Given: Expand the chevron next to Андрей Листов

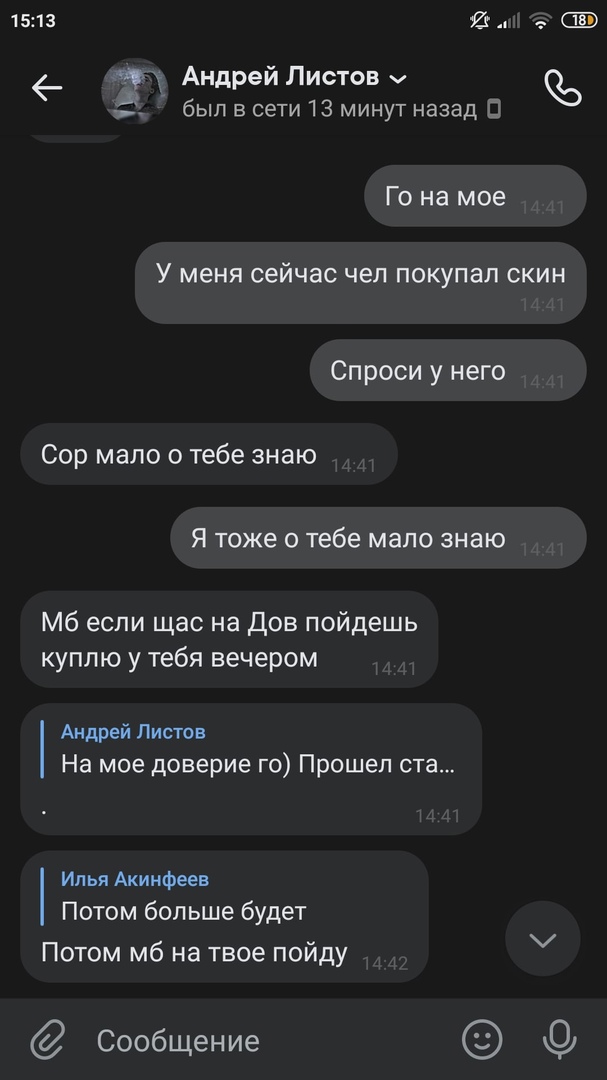Looking at the screenshot, I should pos(398,79).
